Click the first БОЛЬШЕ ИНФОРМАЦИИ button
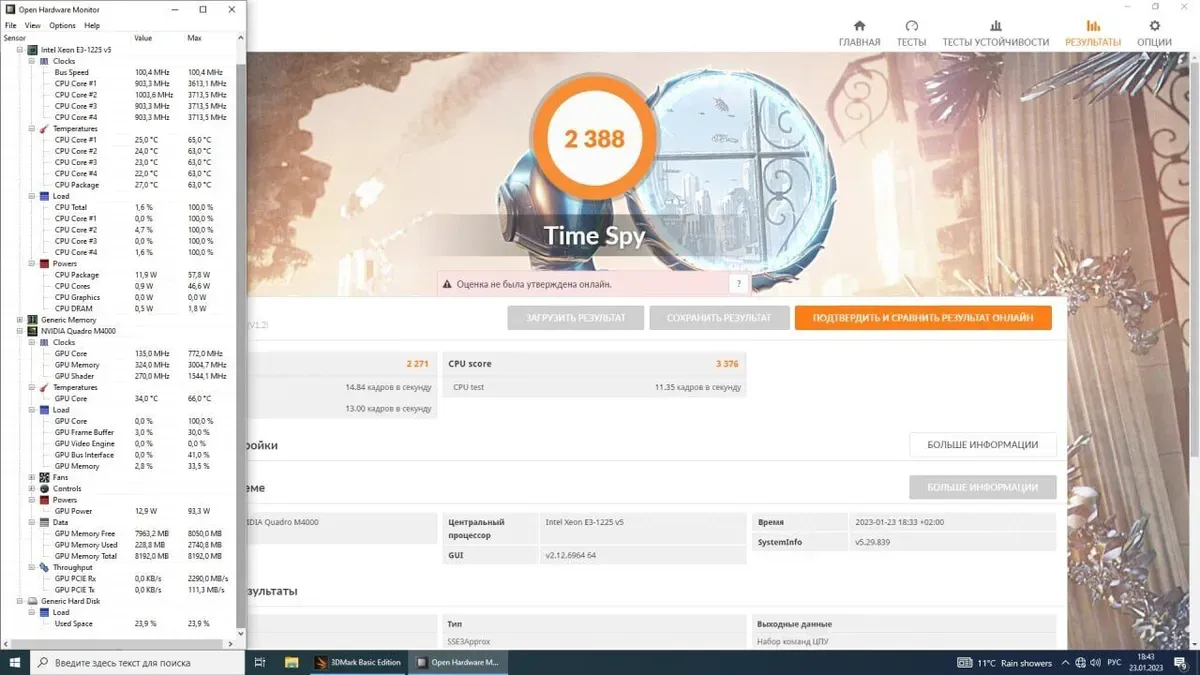The width and height of the screenshot is (1200, 675). (x=982, y=445)
